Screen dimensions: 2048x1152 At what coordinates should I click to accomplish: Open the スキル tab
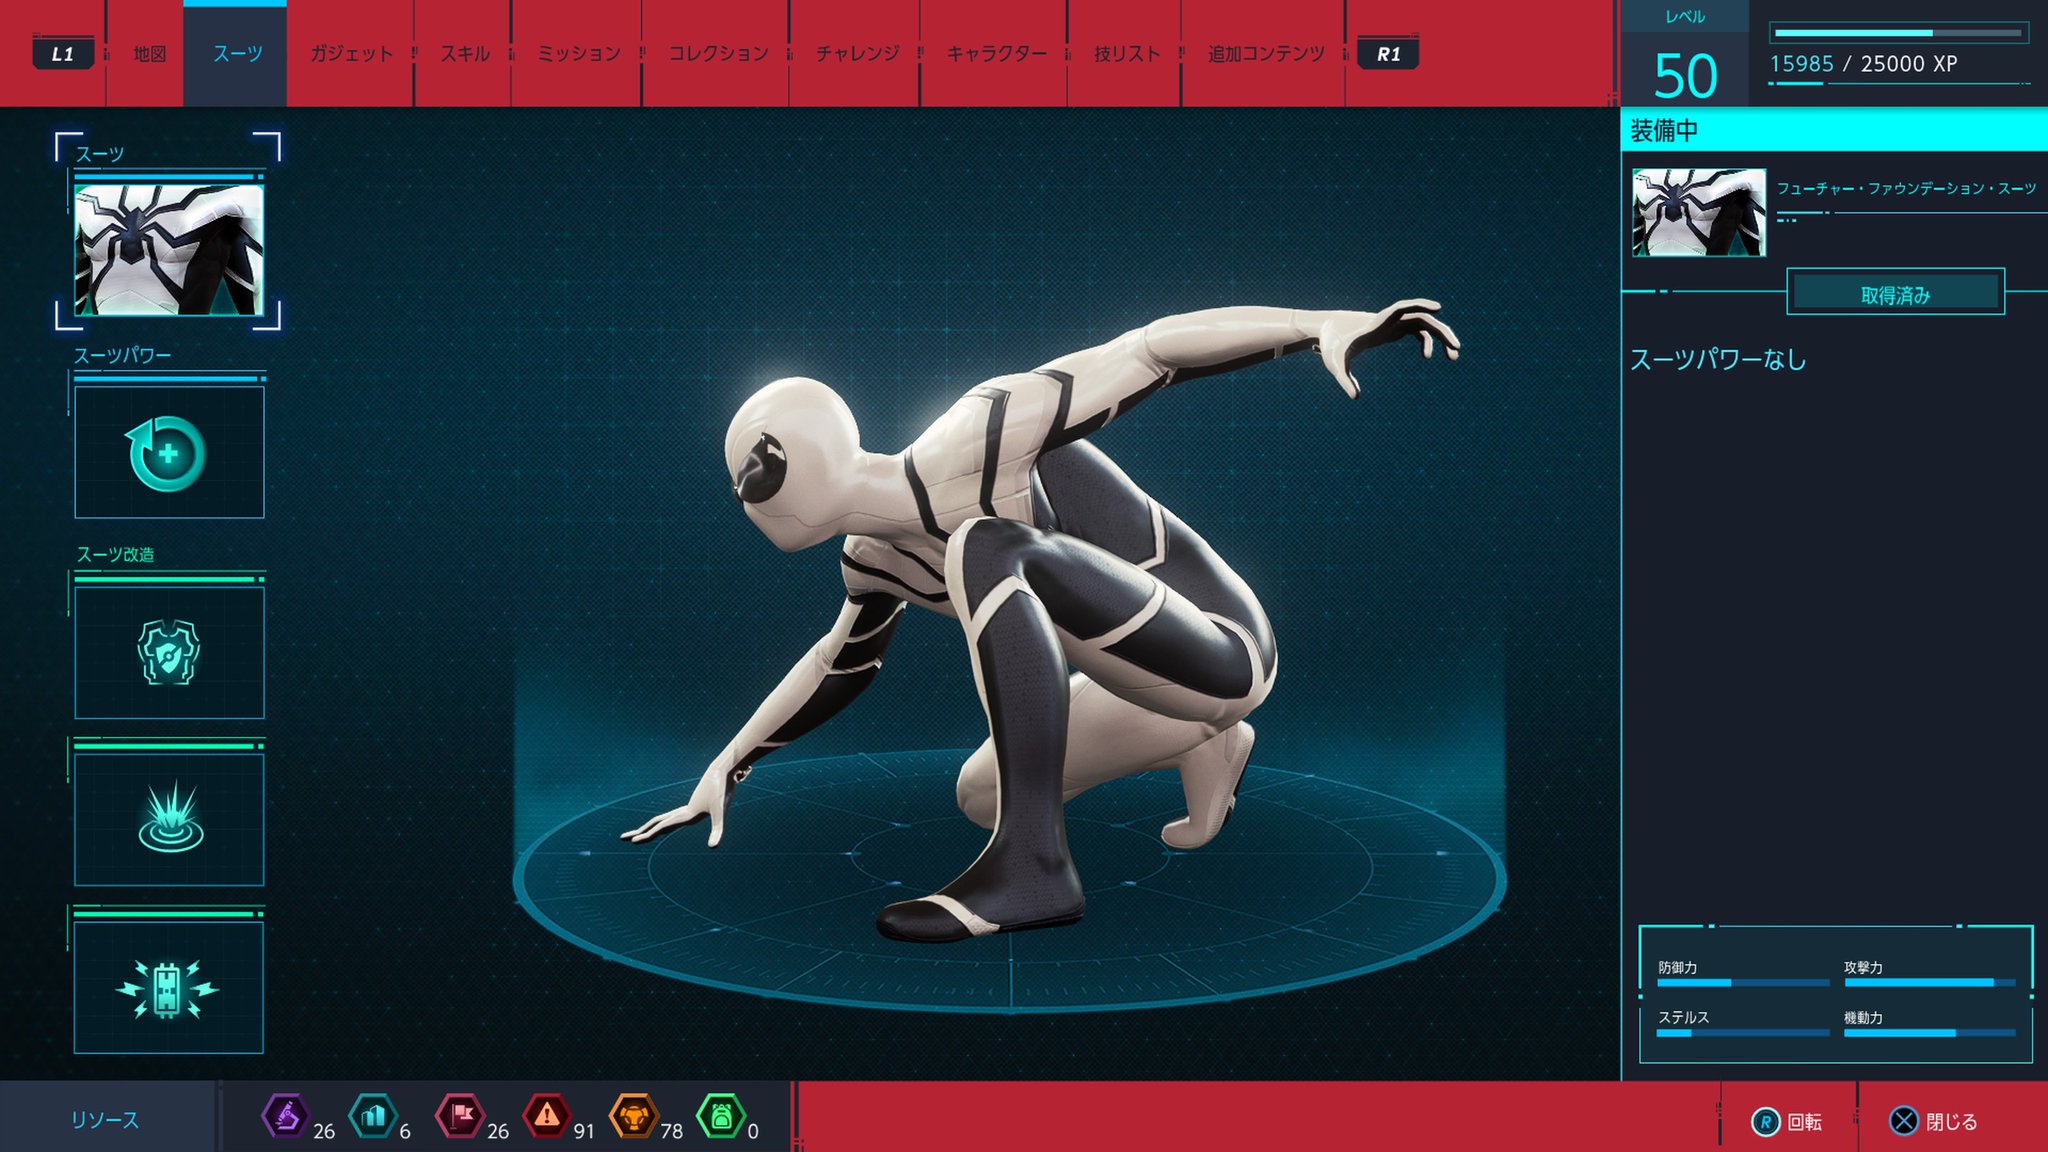pyautogui.click(x=465, y=54)
